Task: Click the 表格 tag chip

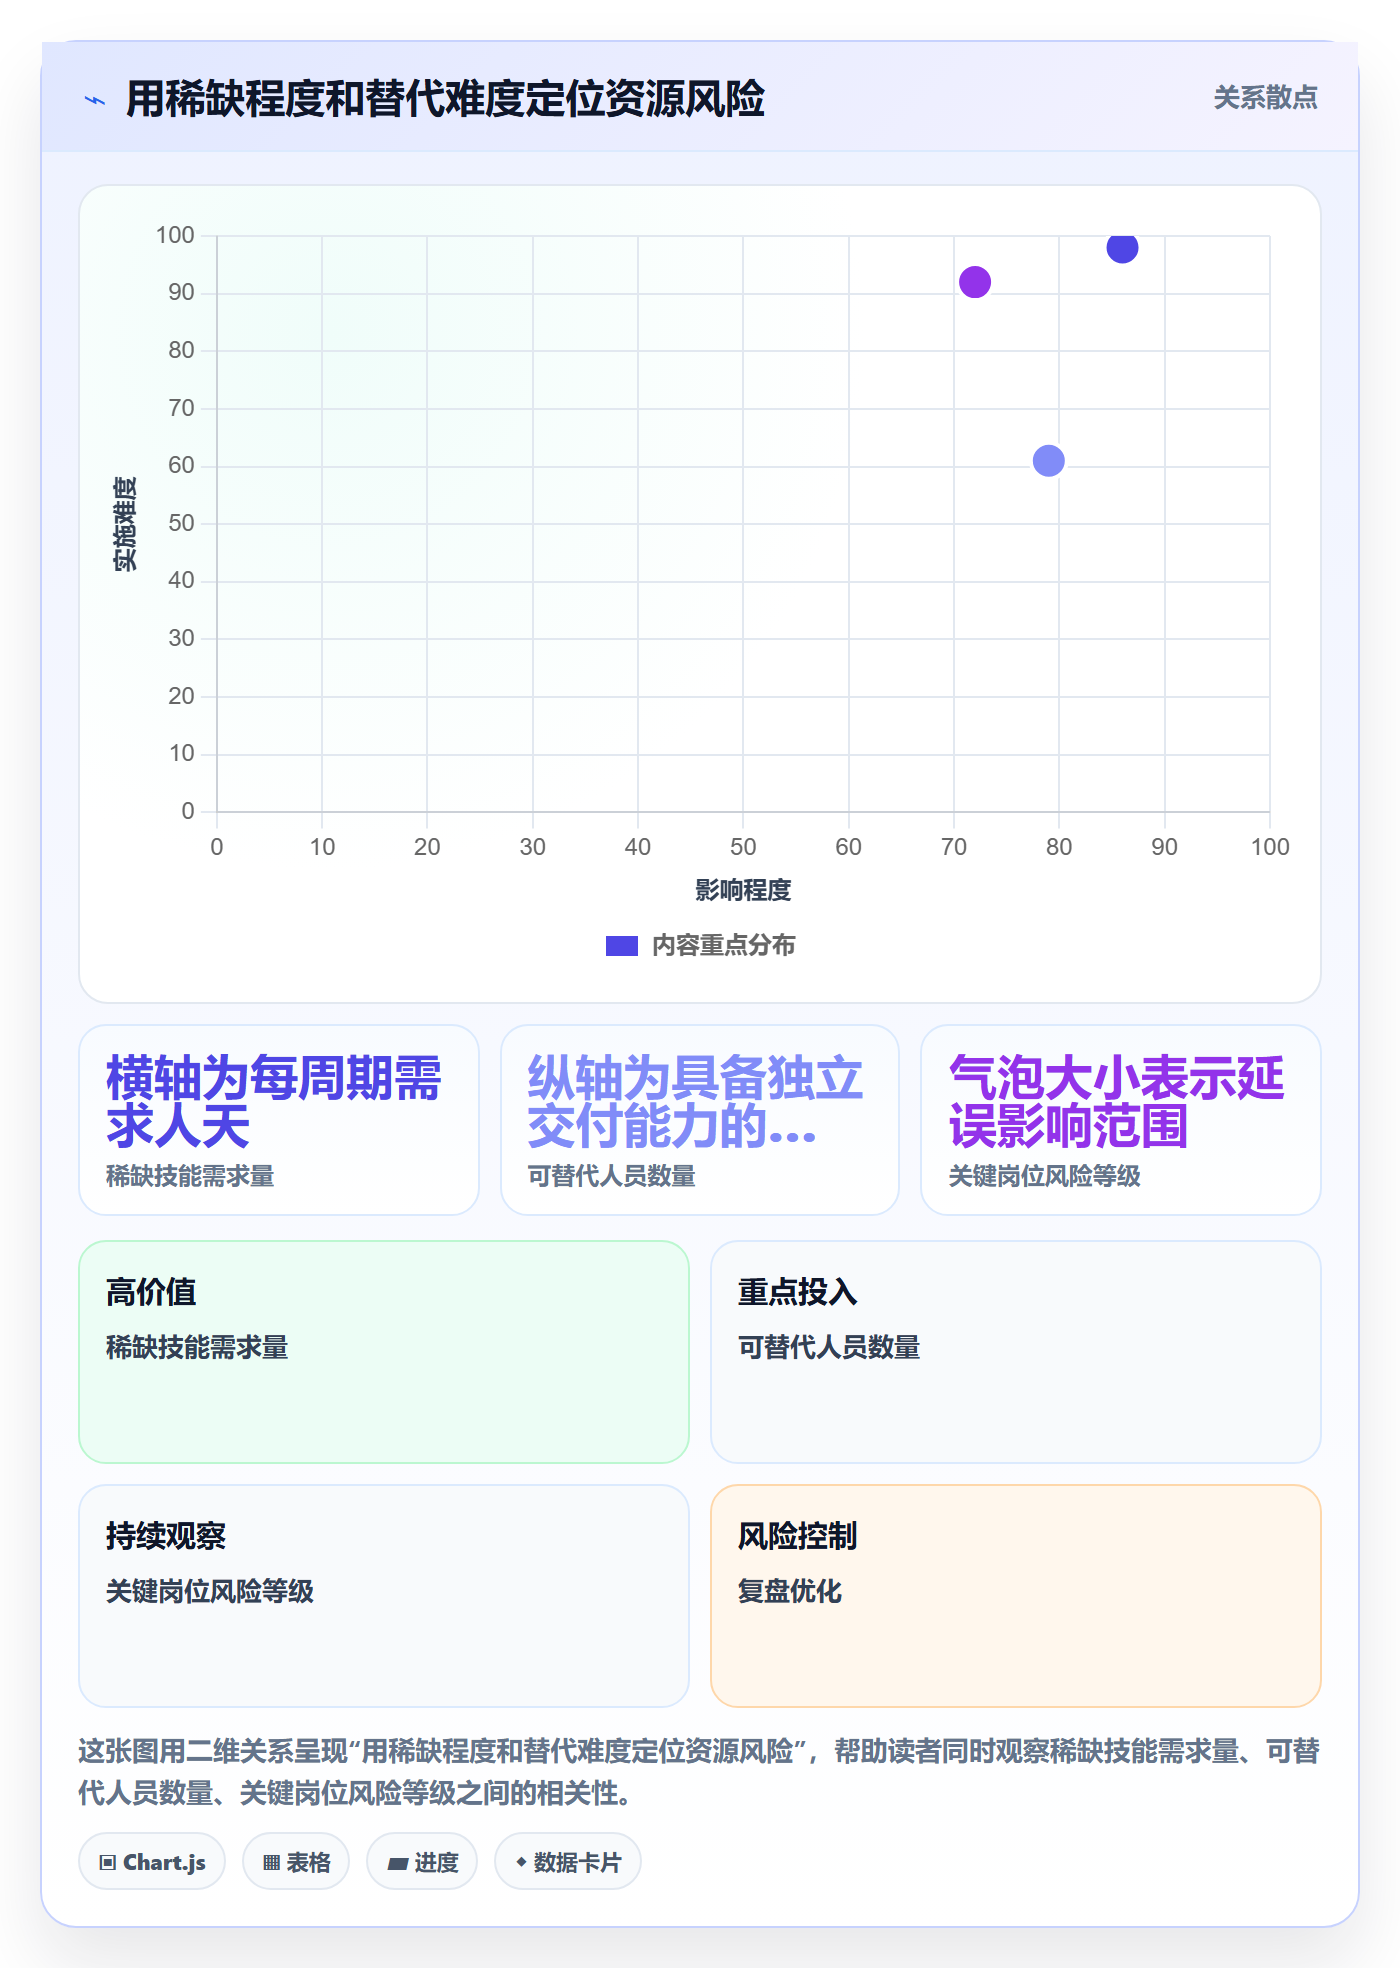Action: [296, 1862]
